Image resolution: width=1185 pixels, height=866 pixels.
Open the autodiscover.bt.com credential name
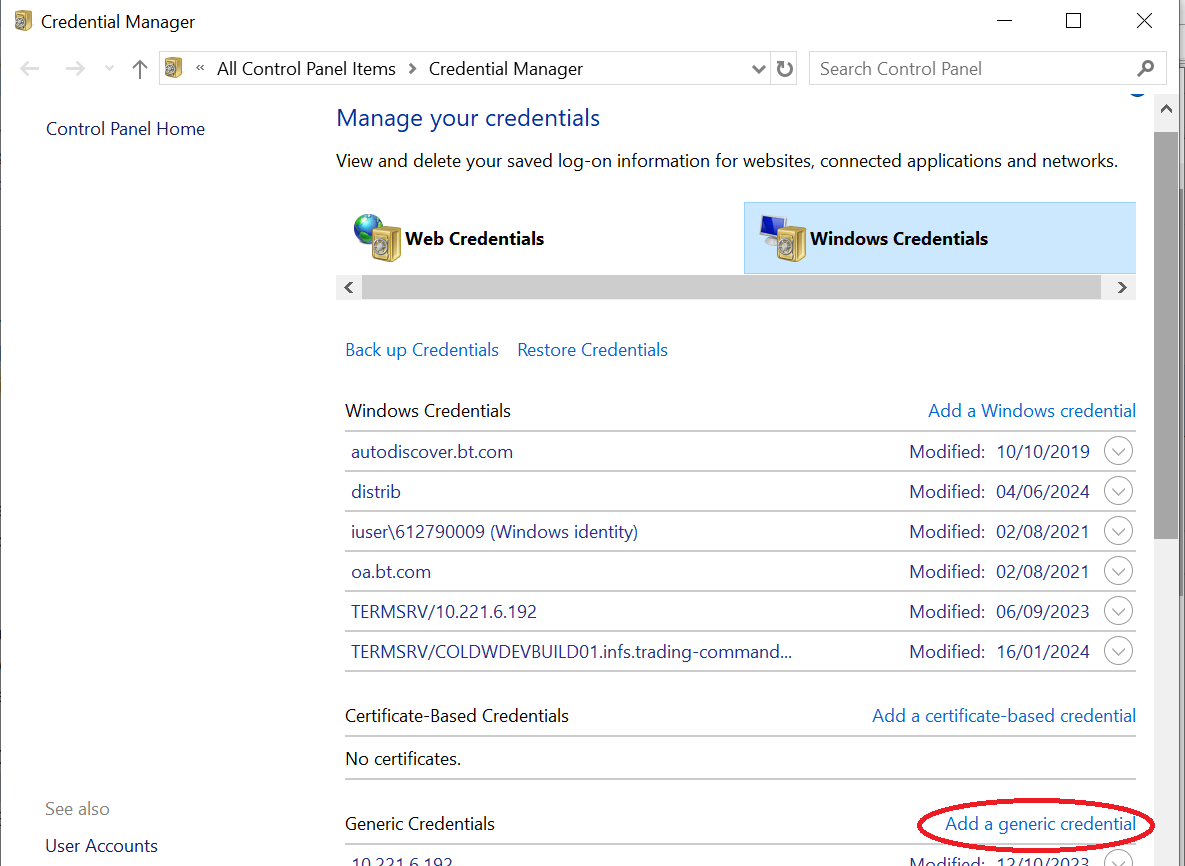[x=432, y=452]
